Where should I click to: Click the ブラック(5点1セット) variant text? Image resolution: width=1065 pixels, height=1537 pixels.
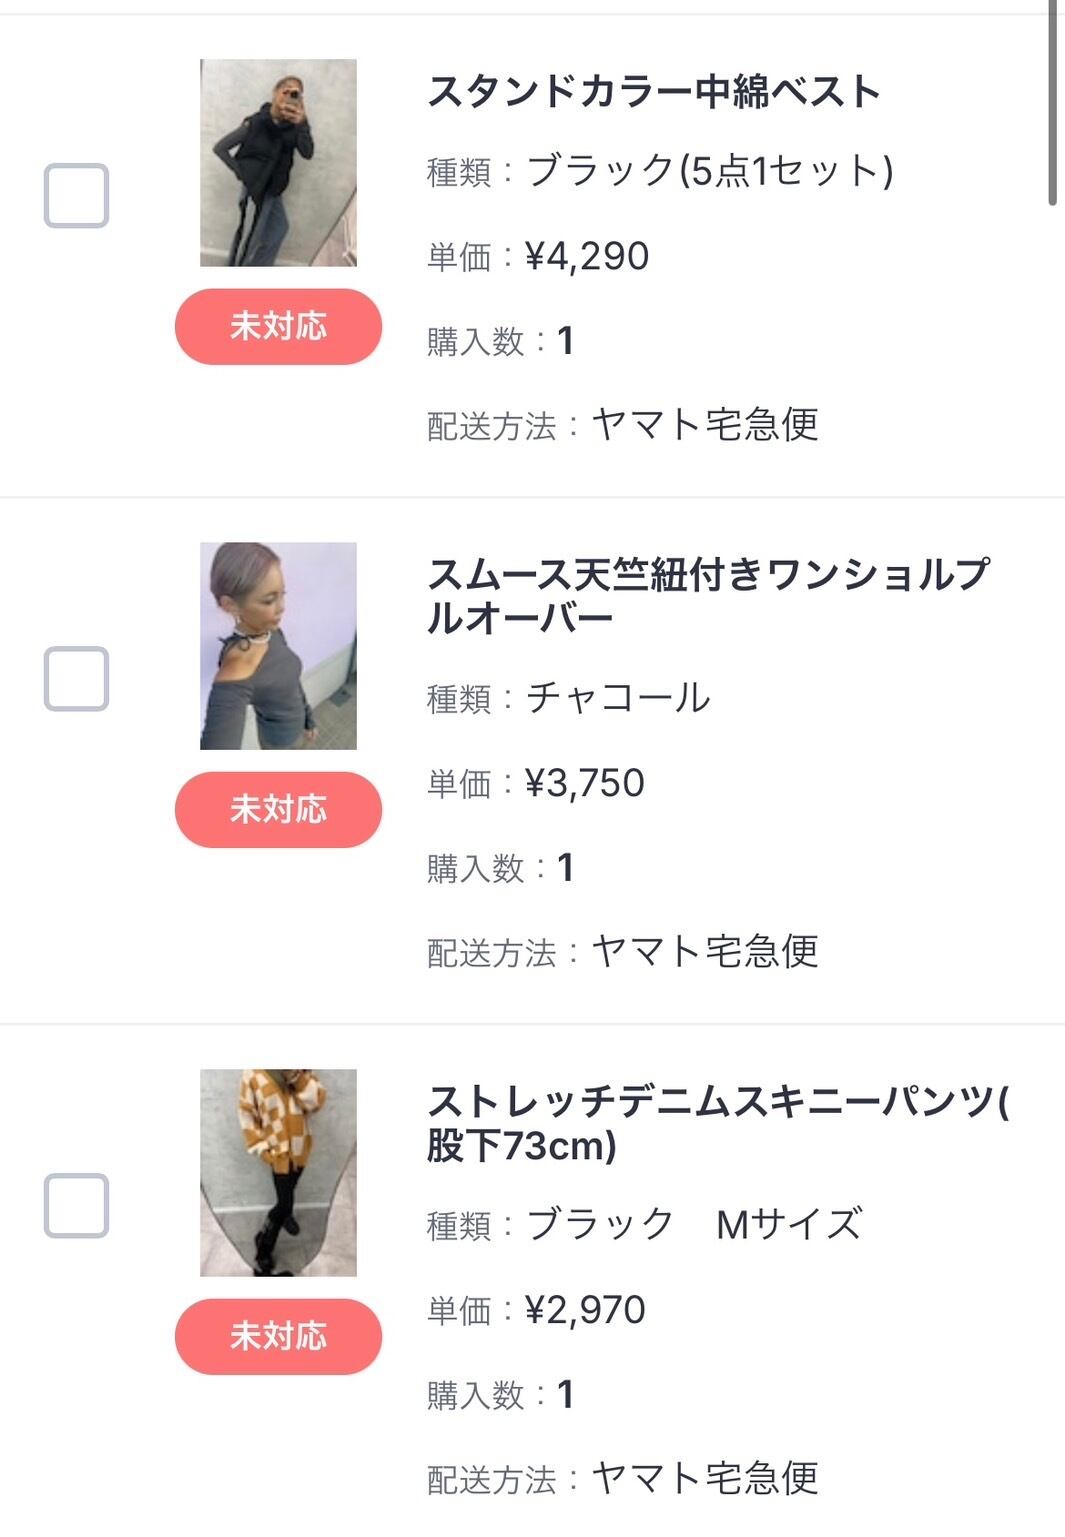click(709, 171)
